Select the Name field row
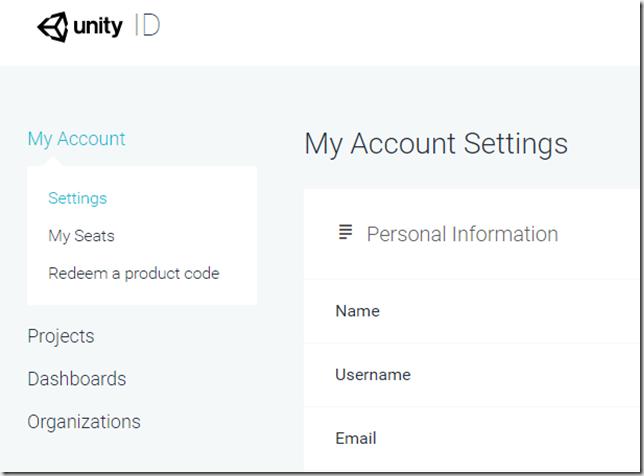The height and width of the screenshot is (476, 644). point(472,311)
